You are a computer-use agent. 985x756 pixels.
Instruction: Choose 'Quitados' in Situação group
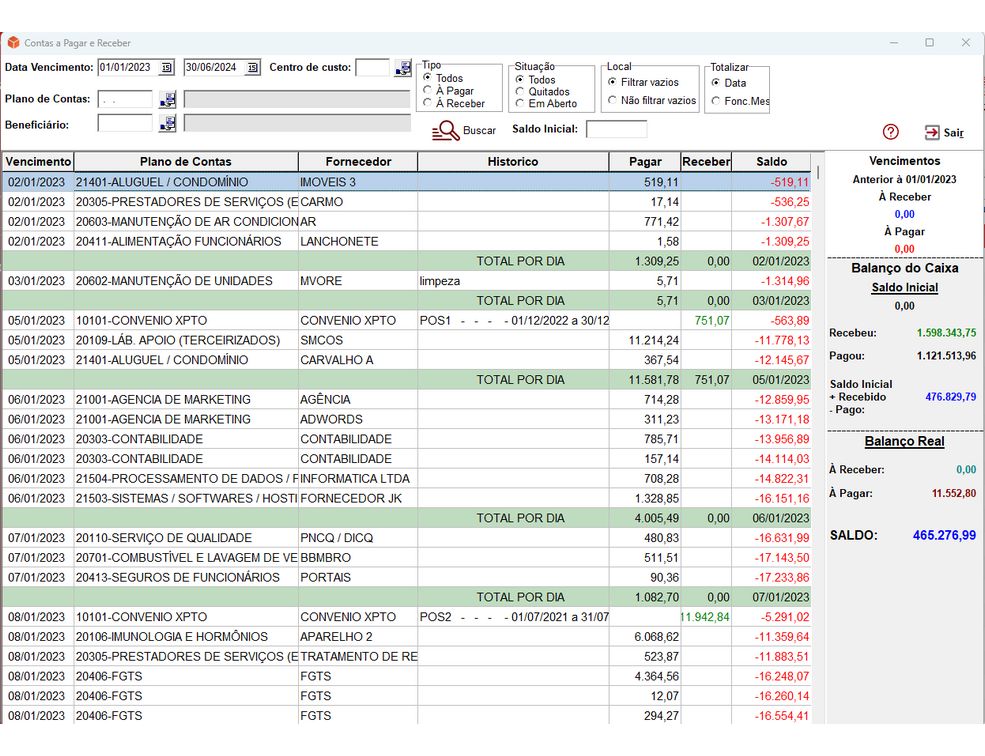(x=520, y=91)
